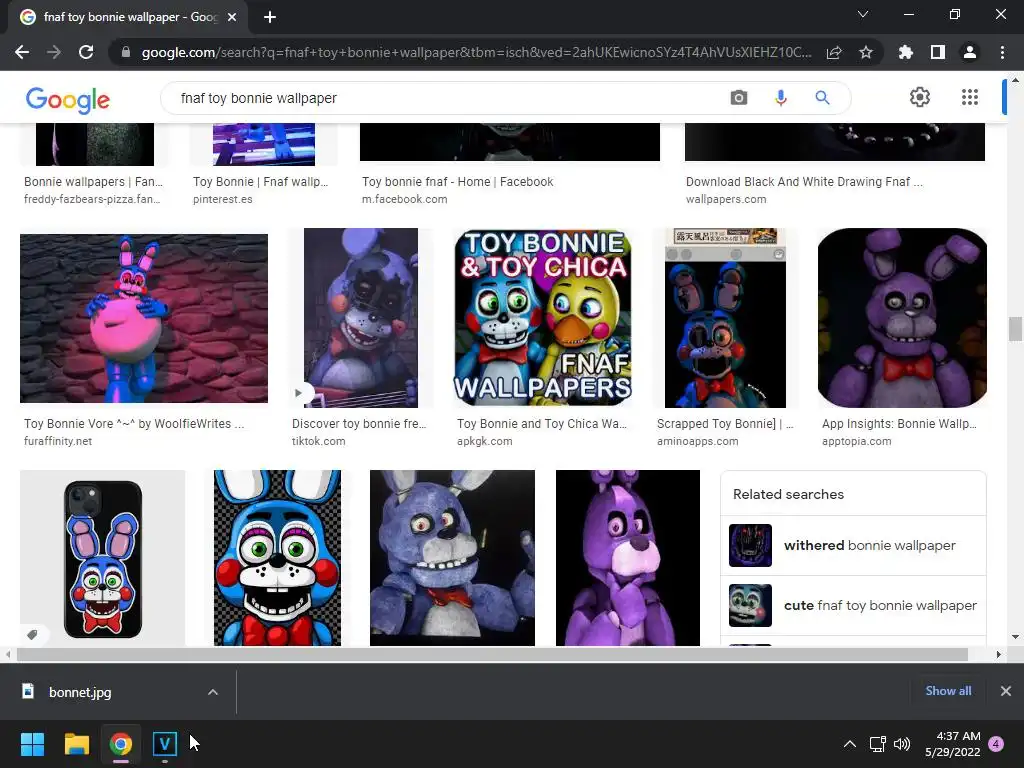
Task: Open the Chrome three-dot menu
Action: (x=1002, y=52)
